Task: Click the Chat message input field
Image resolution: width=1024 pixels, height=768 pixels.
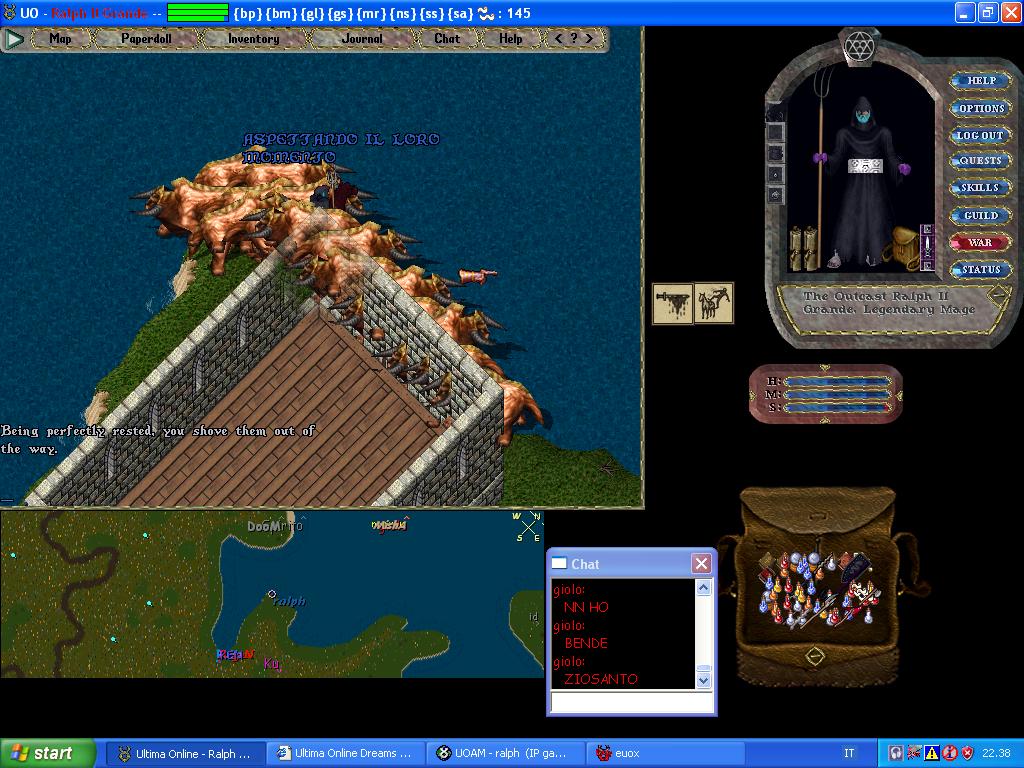Action: 632,702
